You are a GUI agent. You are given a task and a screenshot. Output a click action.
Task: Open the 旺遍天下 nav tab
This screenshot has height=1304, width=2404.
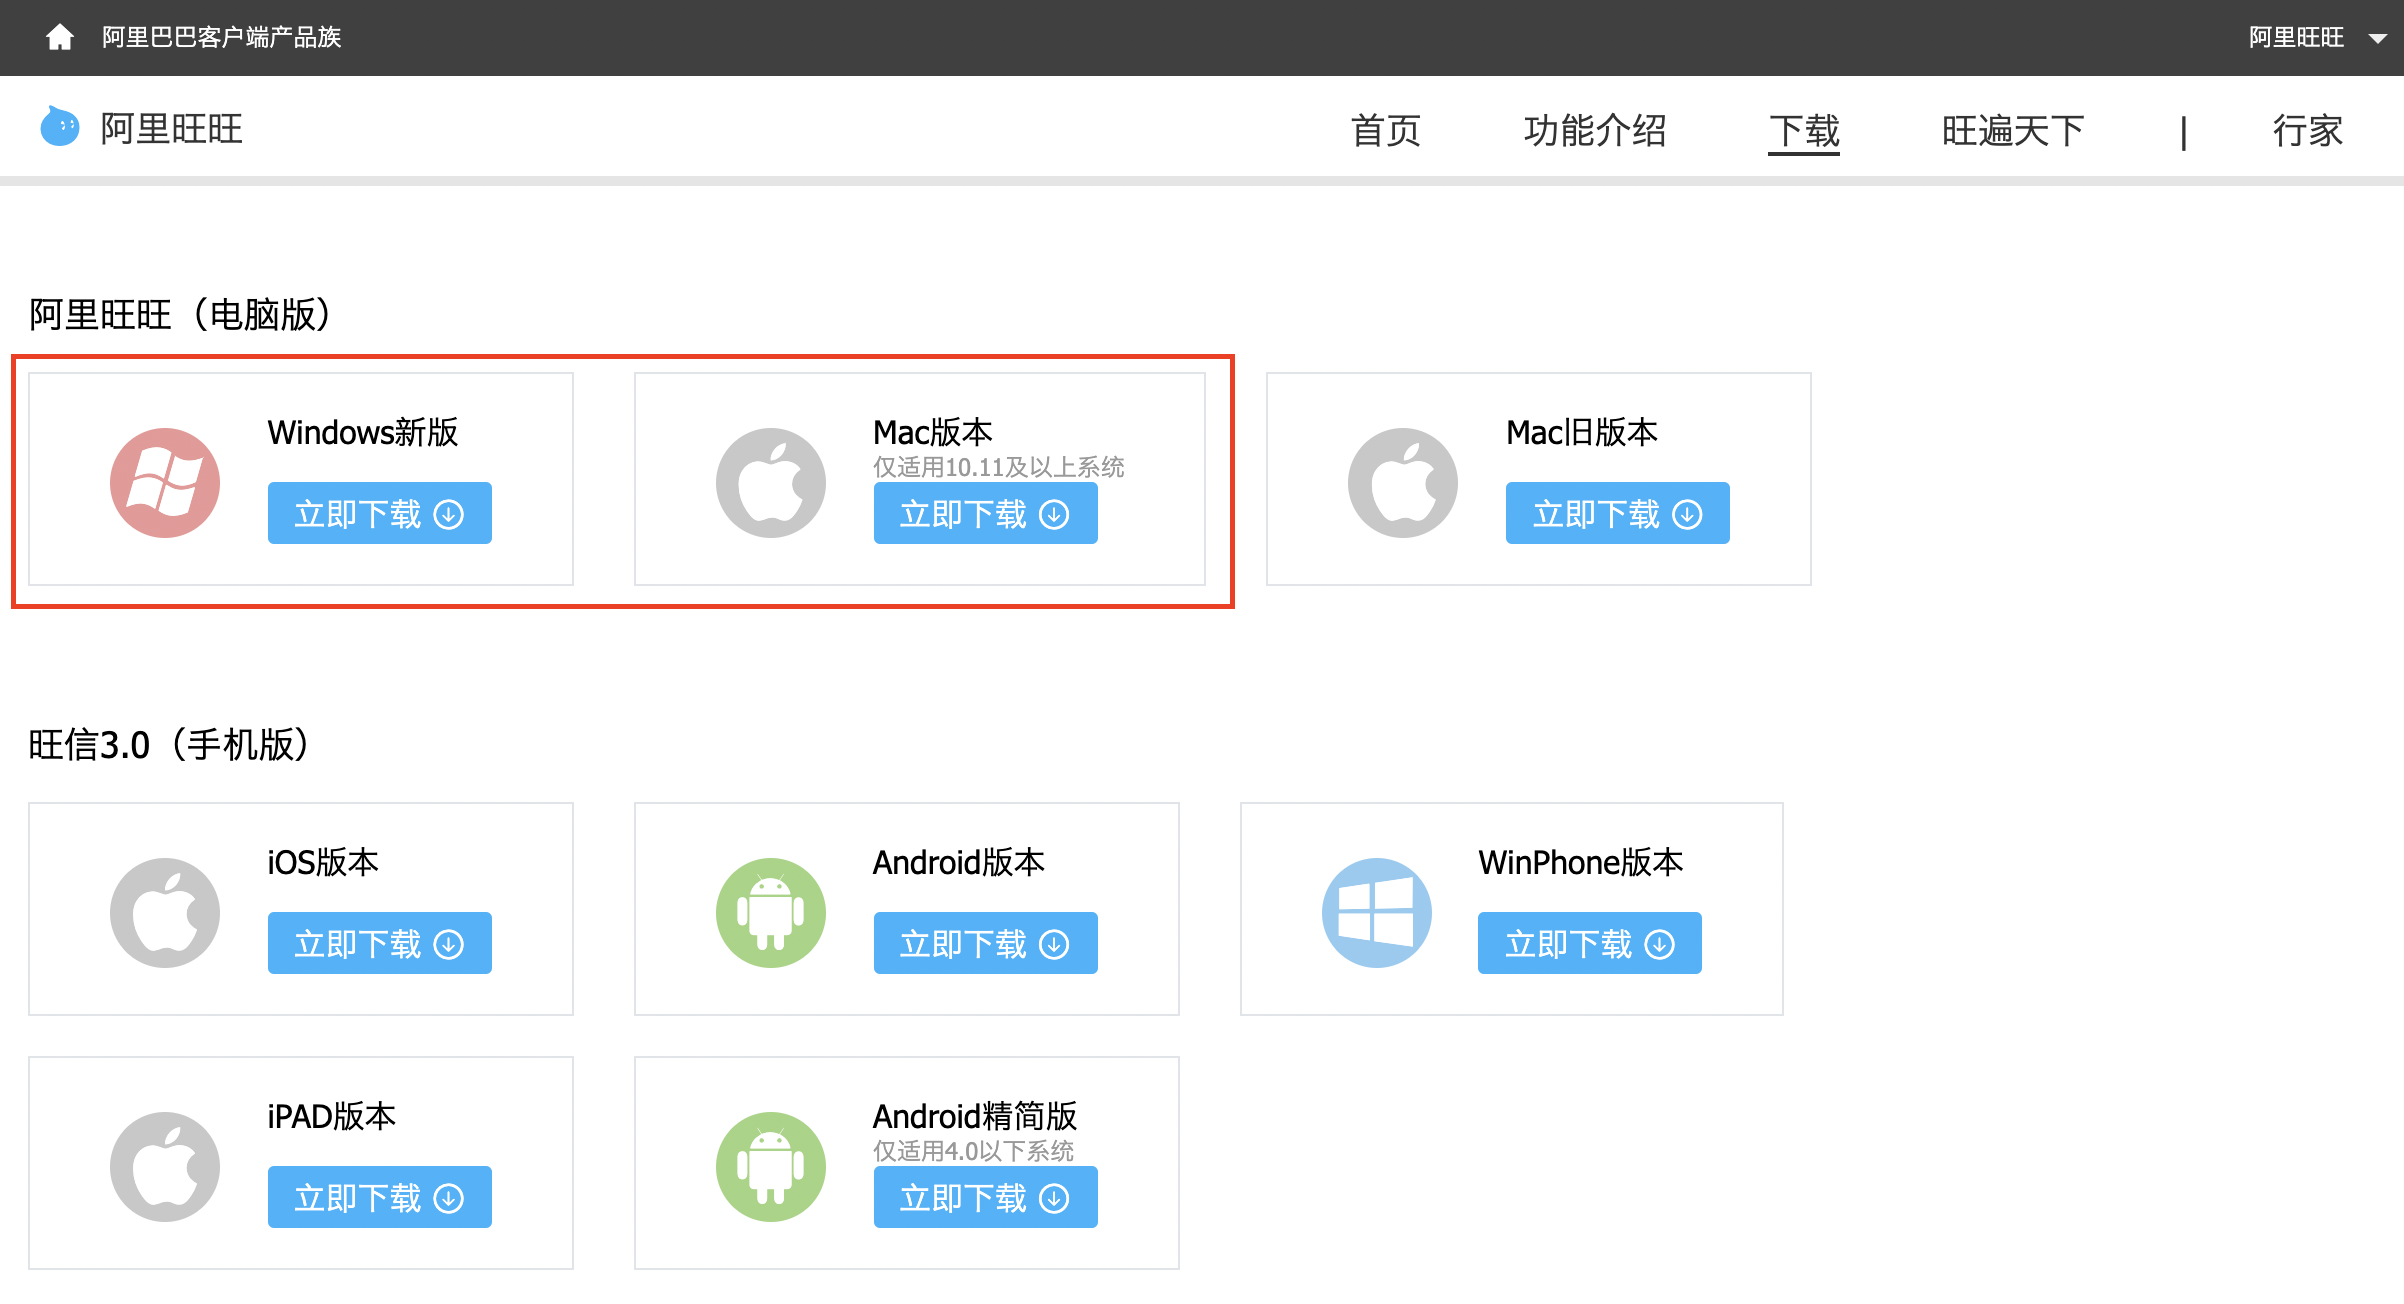pyautogui.click(x=2013, y=131)
